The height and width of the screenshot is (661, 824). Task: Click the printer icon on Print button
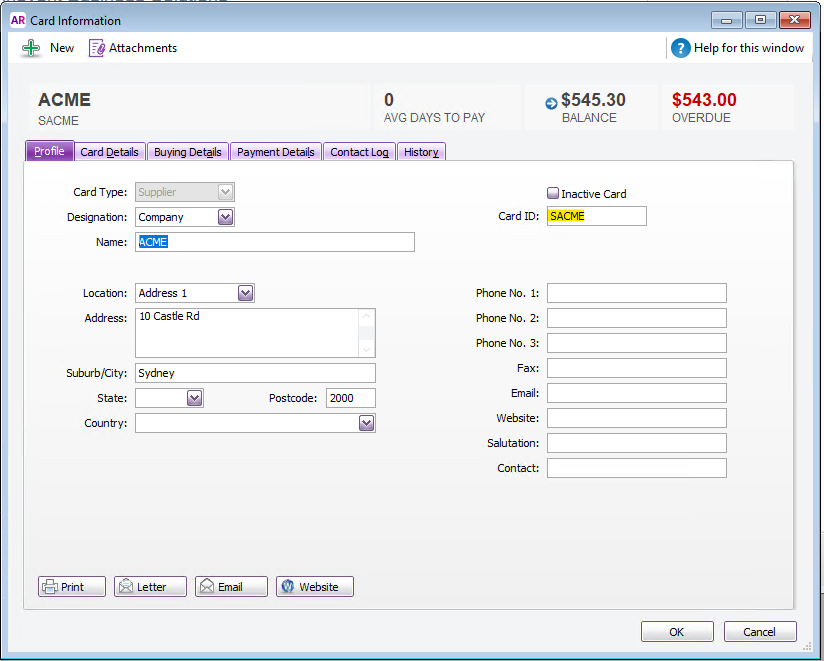50,586
